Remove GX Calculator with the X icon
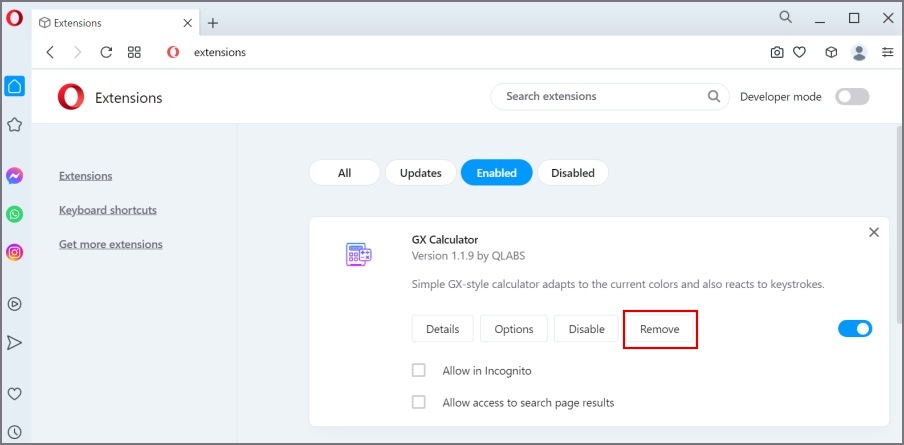The height and width of the screenshot is (445, 904). [874, 232]
